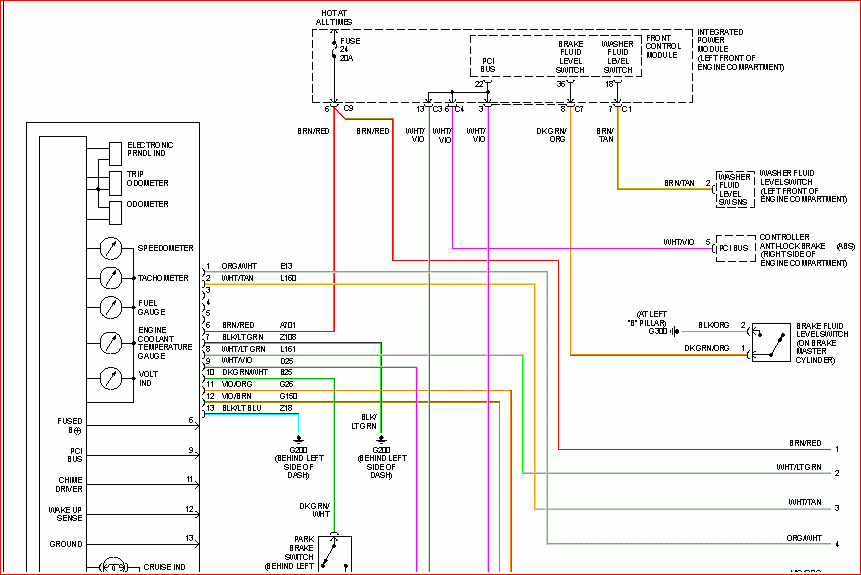Click connector label 'C1'
The image size is (861, 575).
coord(627,109)
